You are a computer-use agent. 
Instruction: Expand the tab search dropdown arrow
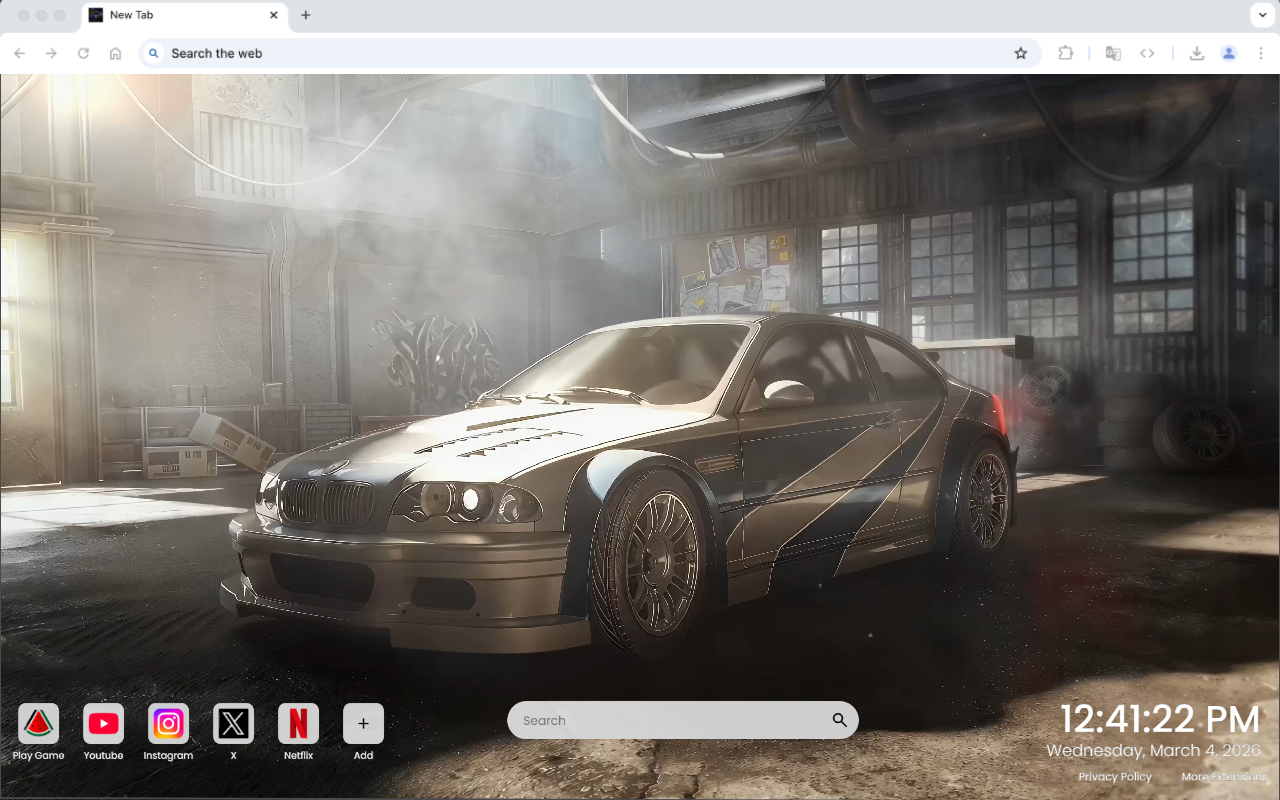1261,15
